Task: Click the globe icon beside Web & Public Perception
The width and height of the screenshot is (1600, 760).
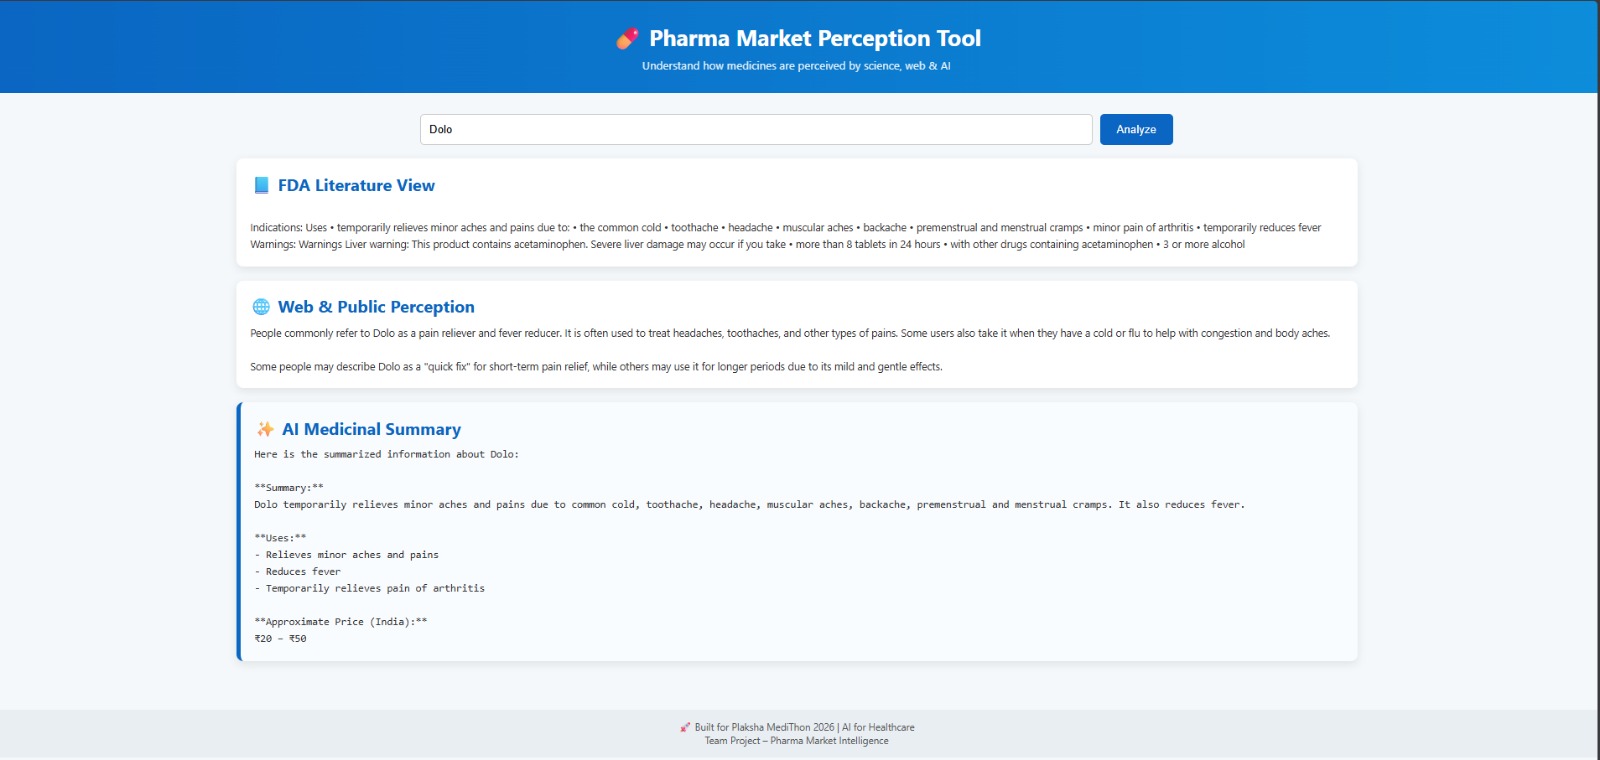Action: [261, 307]
